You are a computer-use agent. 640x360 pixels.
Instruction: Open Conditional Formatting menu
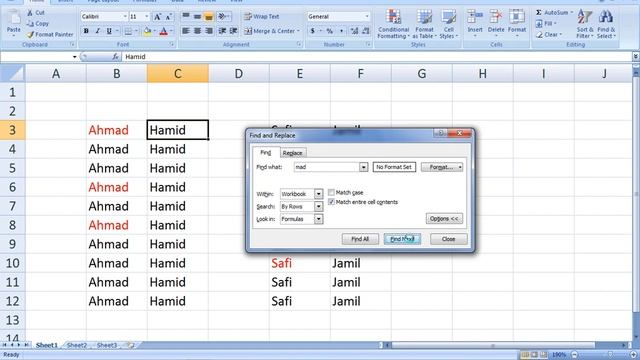[393, 24]
